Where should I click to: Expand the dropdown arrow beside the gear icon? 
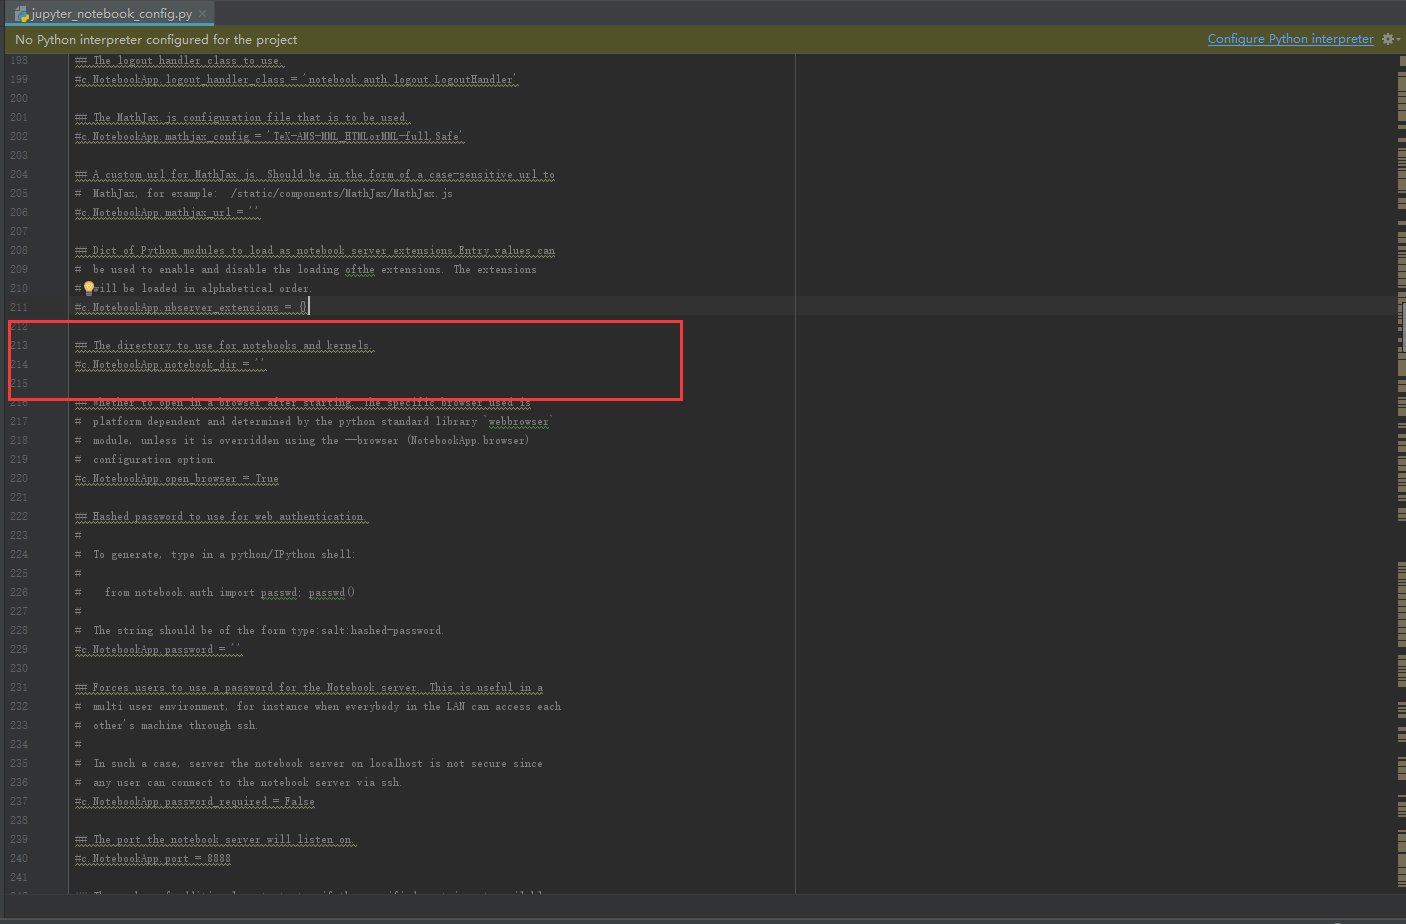tap(1398, 40)
